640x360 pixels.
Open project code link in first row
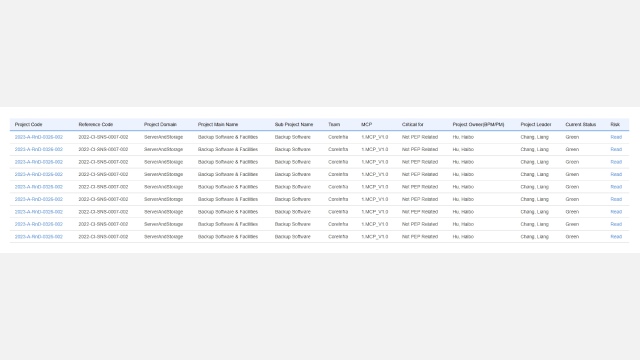pyautogui.click(x=39, y=137)
